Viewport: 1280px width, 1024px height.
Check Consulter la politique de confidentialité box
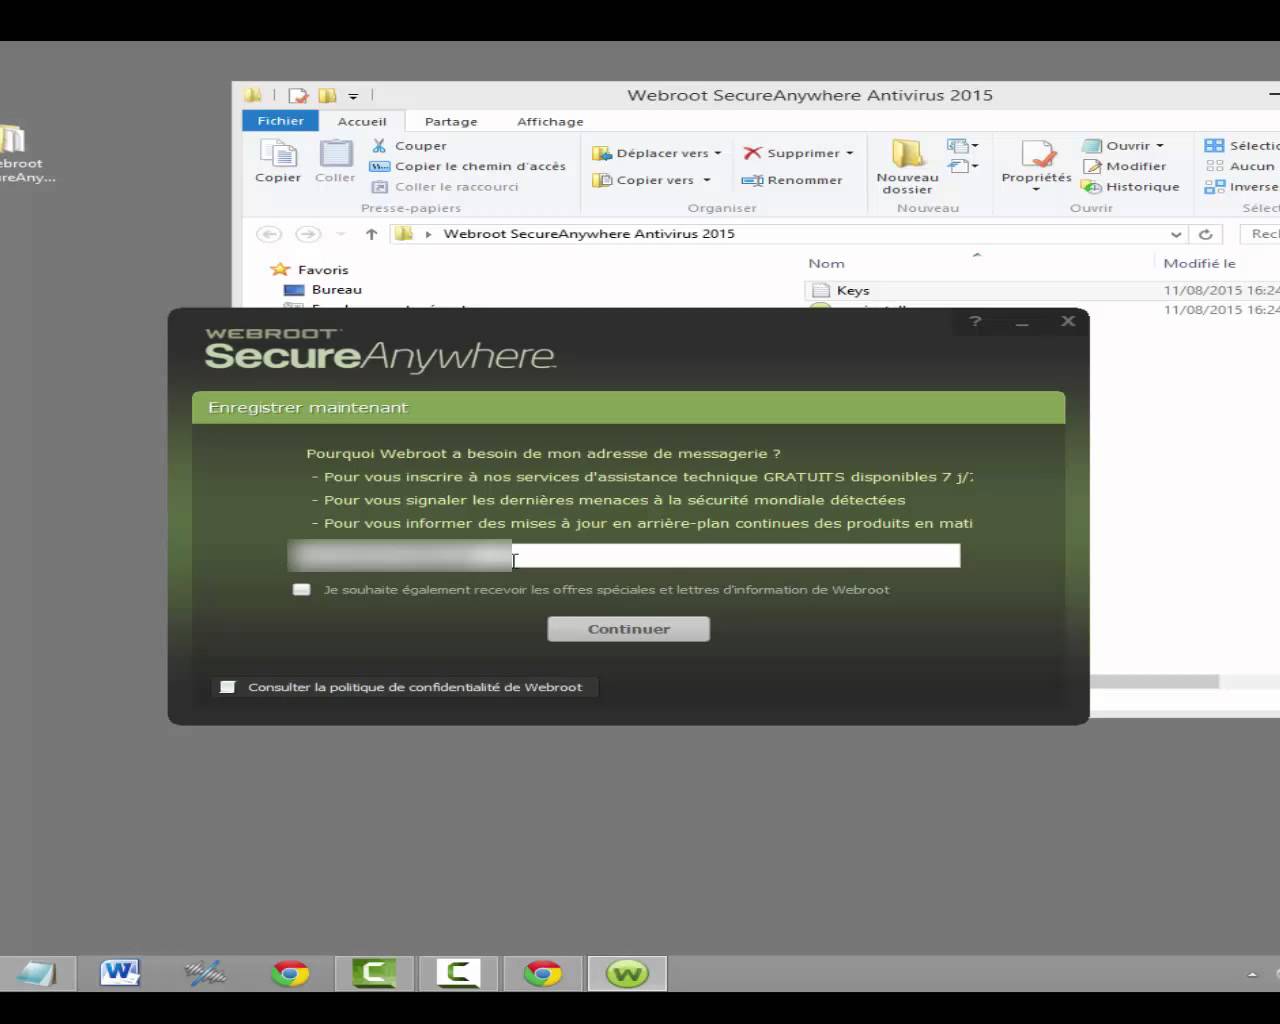227,687
